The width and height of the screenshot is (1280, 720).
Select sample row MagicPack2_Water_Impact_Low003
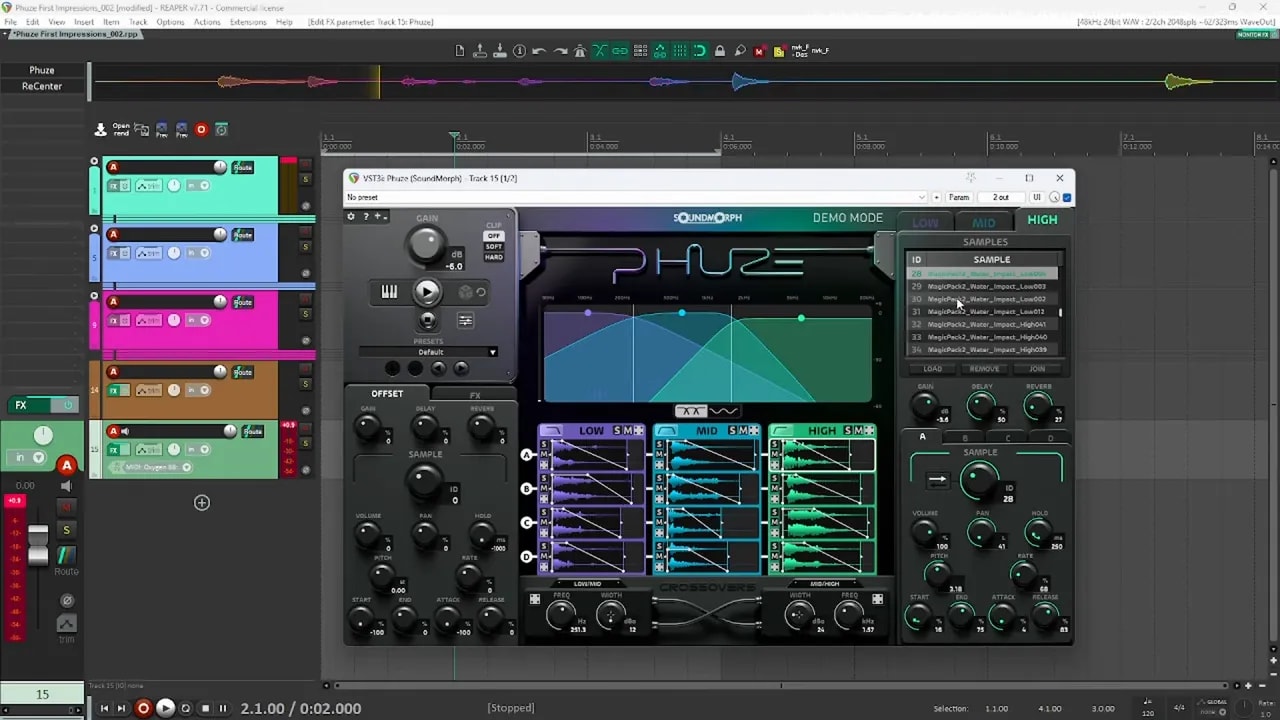982,286
